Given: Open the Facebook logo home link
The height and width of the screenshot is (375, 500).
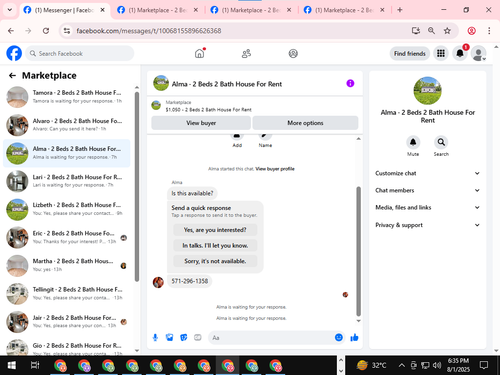Looking at the screenshot, I should click(x=14, y=53).
